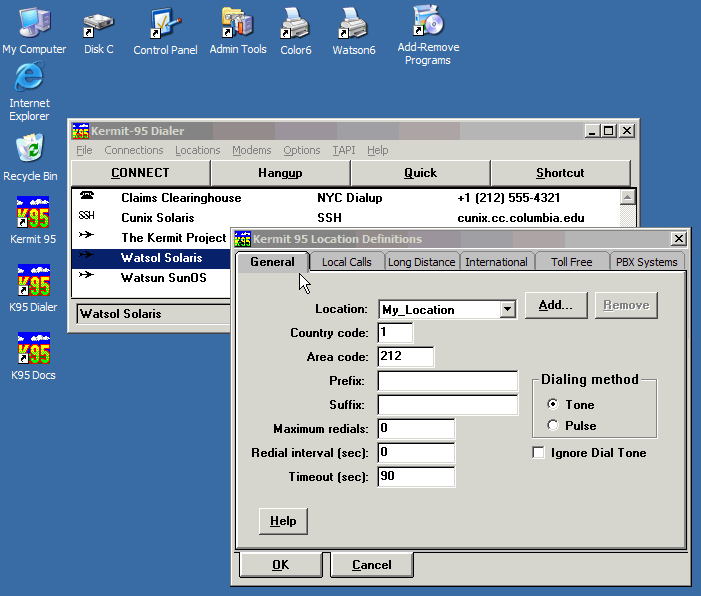The image size is (701, 596).
Task: Expand the Location dropdown list
Action: 507,310
